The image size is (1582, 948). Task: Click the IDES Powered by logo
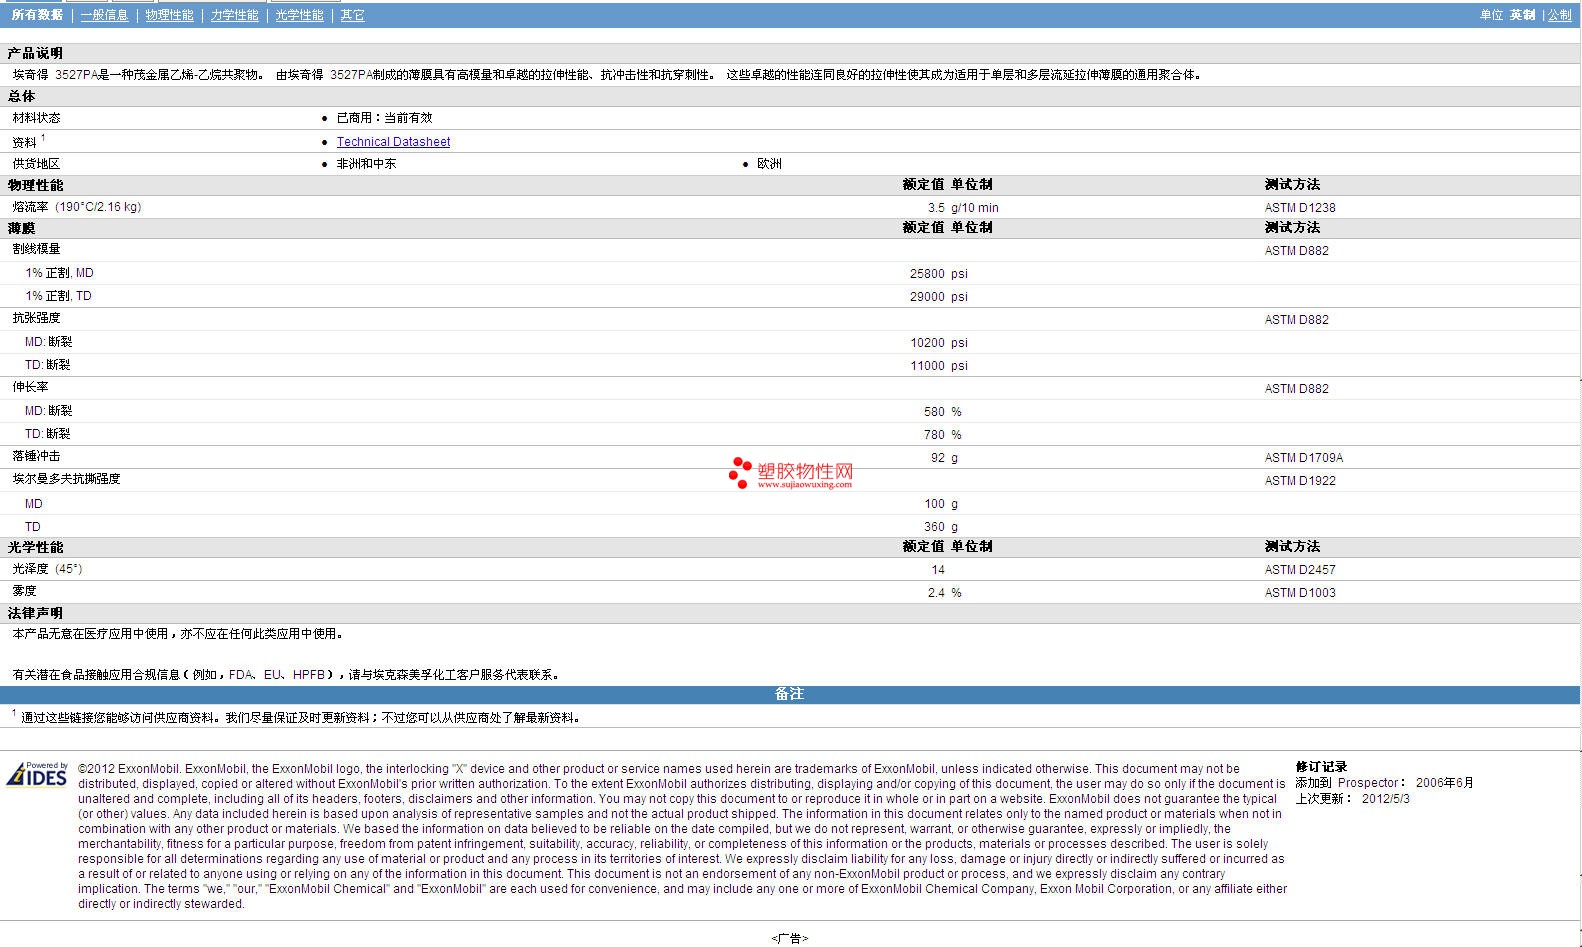[x=37, y=774]
